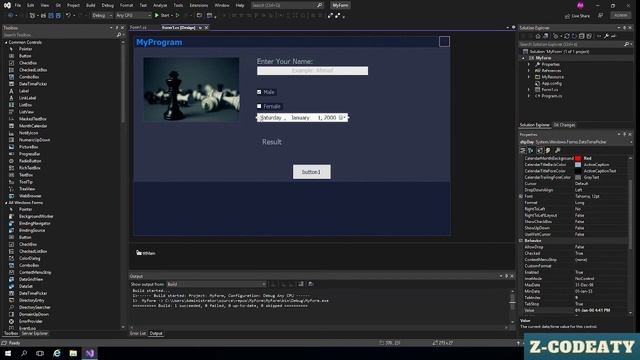Viewport: 640px width, 360px height.
Task: Pin the Toolbox panel with the pushpin
Action: click(x=117, y=28)
